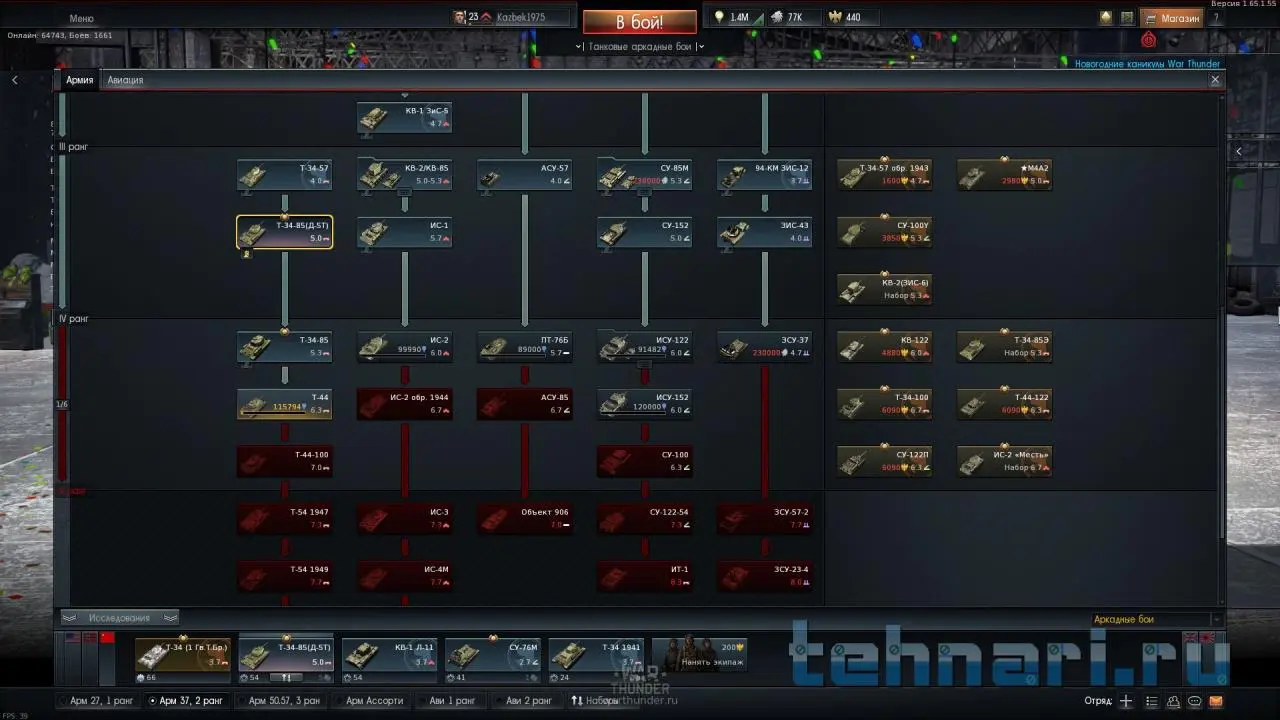Click the В бой! battle button
This screenshot has height=720, width=1280.
point(640,22)
